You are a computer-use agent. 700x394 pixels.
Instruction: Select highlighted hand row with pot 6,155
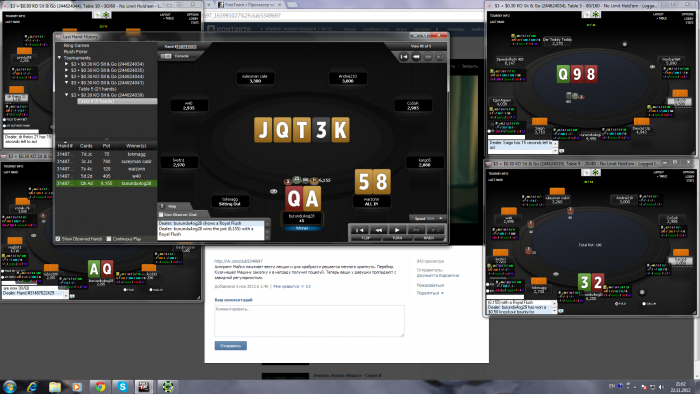point(106,183)
